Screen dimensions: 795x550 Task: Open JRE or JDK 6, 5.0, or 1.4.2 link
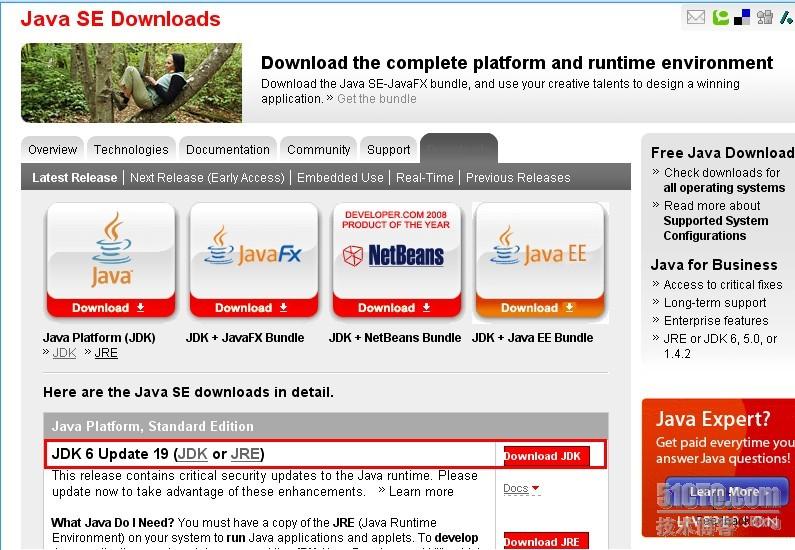720,346
